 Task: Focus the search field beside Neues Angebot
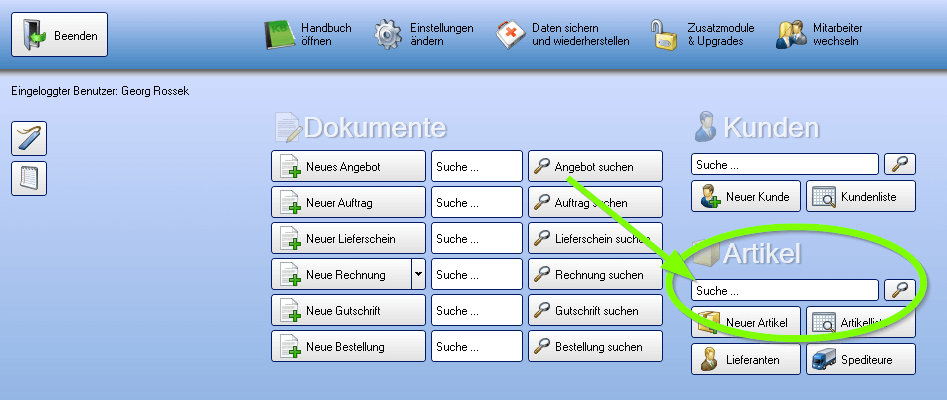[477, 166]
